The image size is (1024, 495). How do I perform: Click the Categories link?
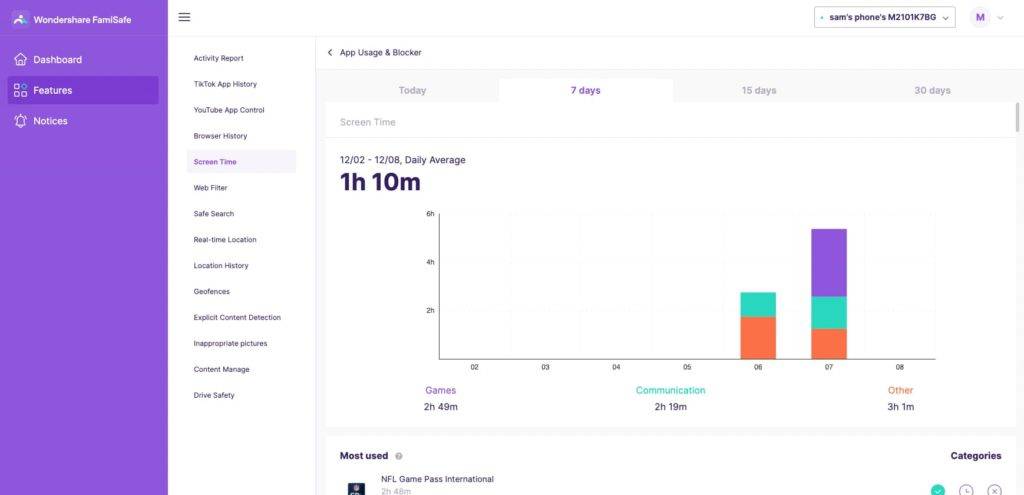coord(975,456)
